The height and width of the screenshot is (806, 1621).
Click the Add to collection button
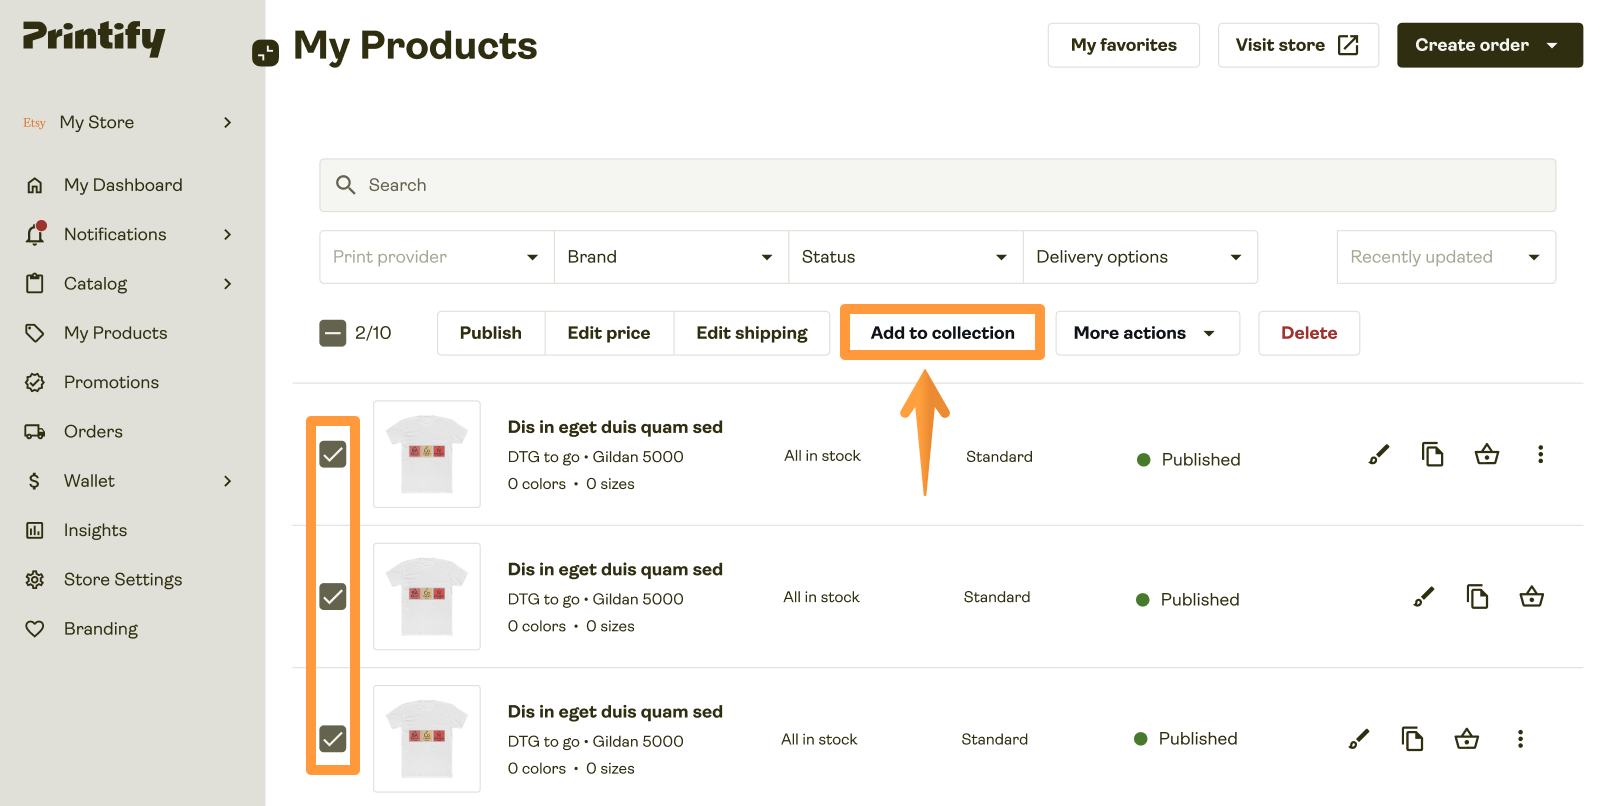point(942,333)
